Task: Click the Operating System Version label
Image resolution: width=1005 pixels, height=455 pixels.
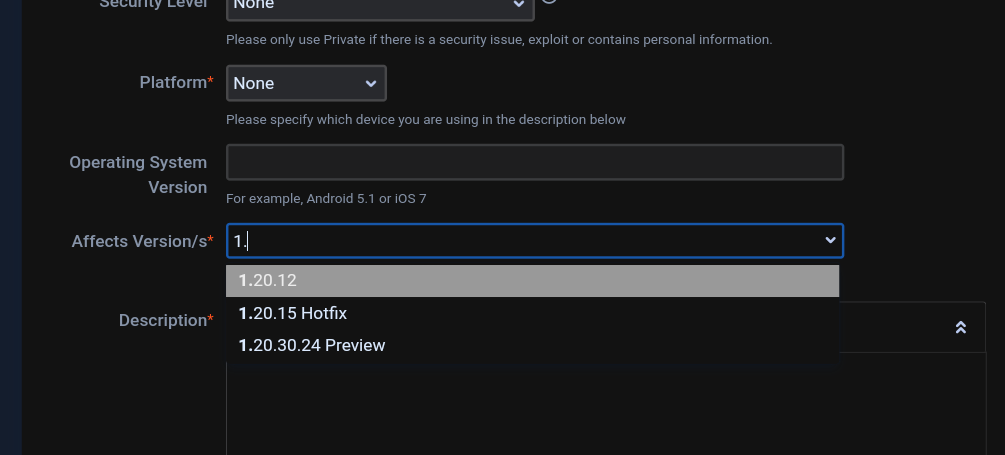Action: coord(138,174)
